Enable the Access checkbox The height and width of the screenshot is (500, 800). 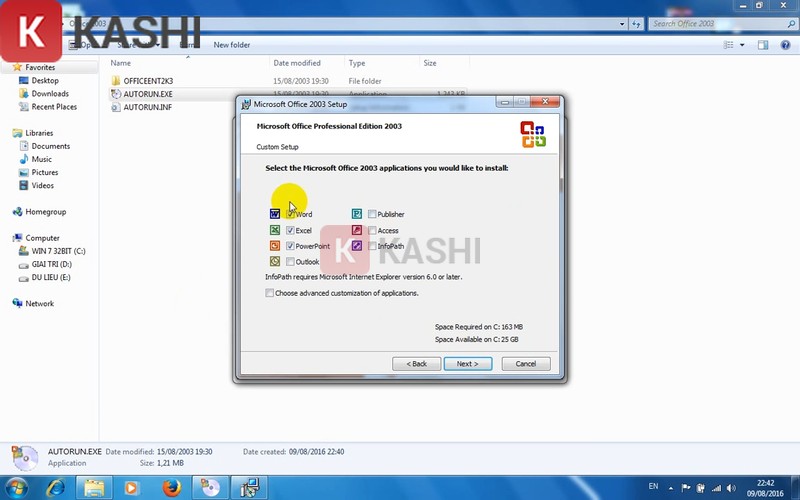pyautogui.click(x=372, y=230)
